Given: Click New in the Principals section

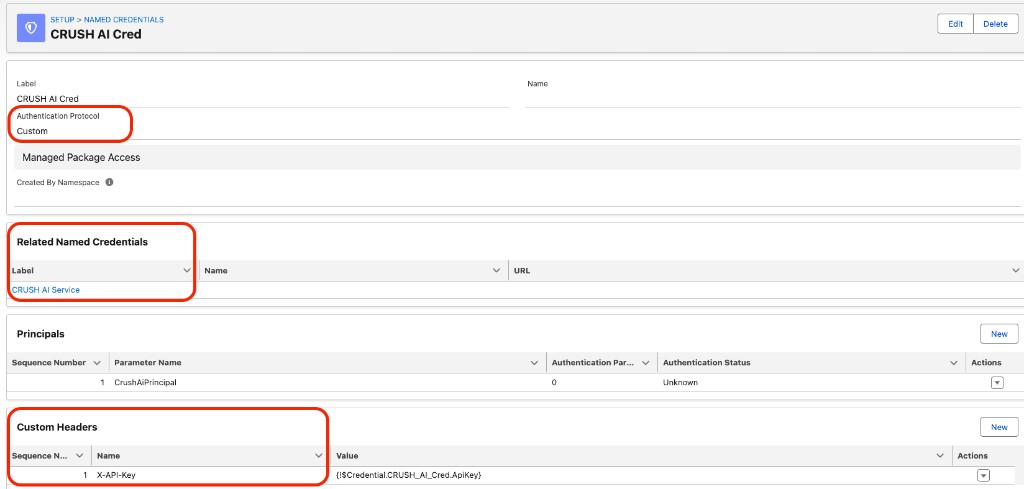Looking at the screenshot, I should tap(999, 334).
